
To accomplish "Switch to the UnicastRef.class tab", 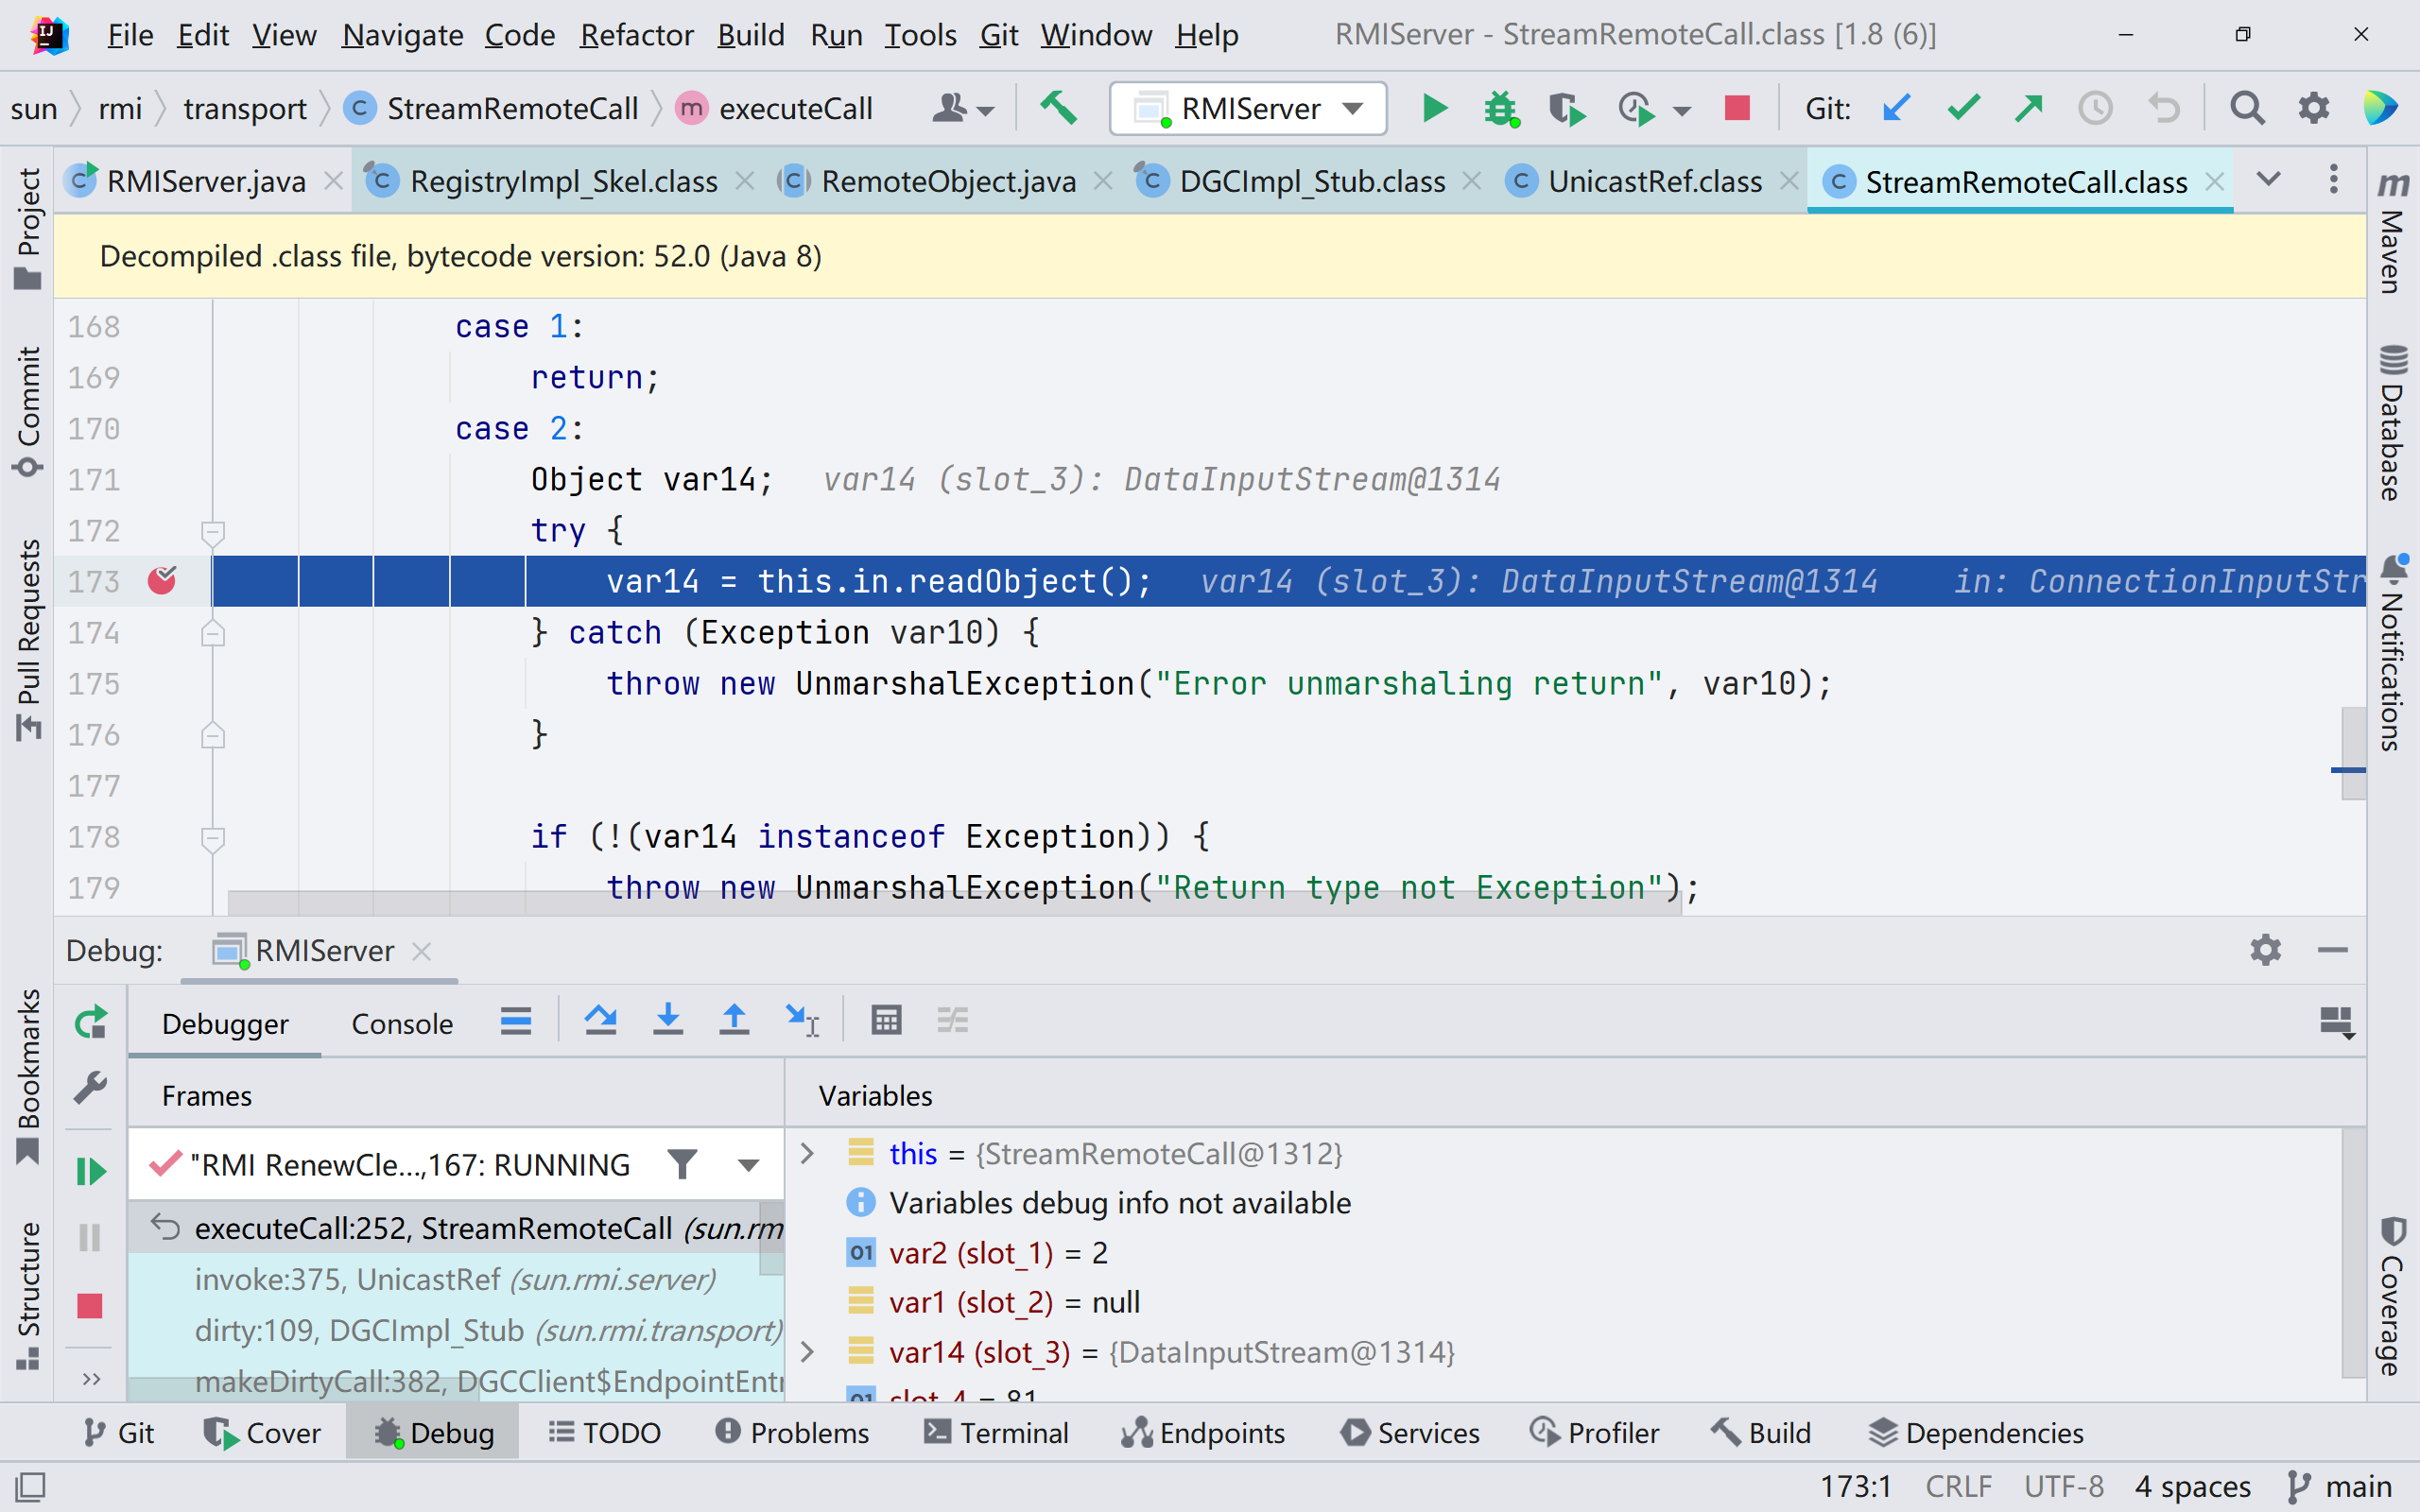I will point(1653,181).
